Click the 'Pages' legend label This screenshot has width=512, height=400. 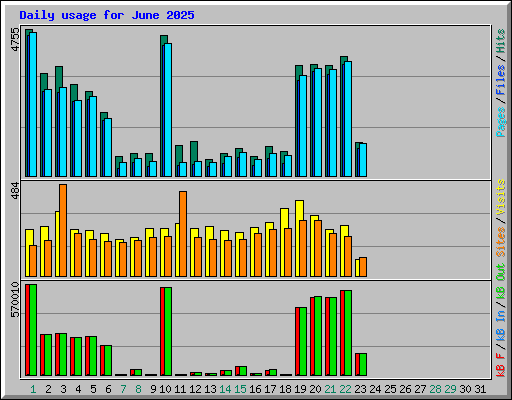[501, 122]
